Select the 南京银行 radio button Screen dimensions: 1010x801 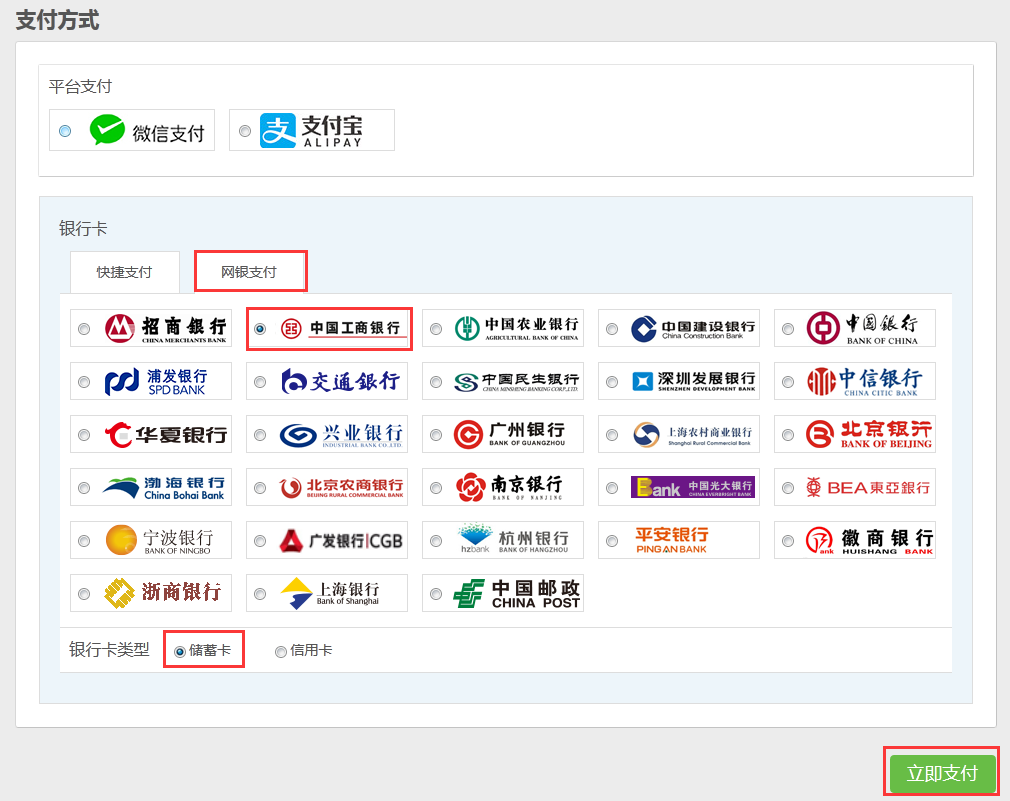click(x=436, y=488)
